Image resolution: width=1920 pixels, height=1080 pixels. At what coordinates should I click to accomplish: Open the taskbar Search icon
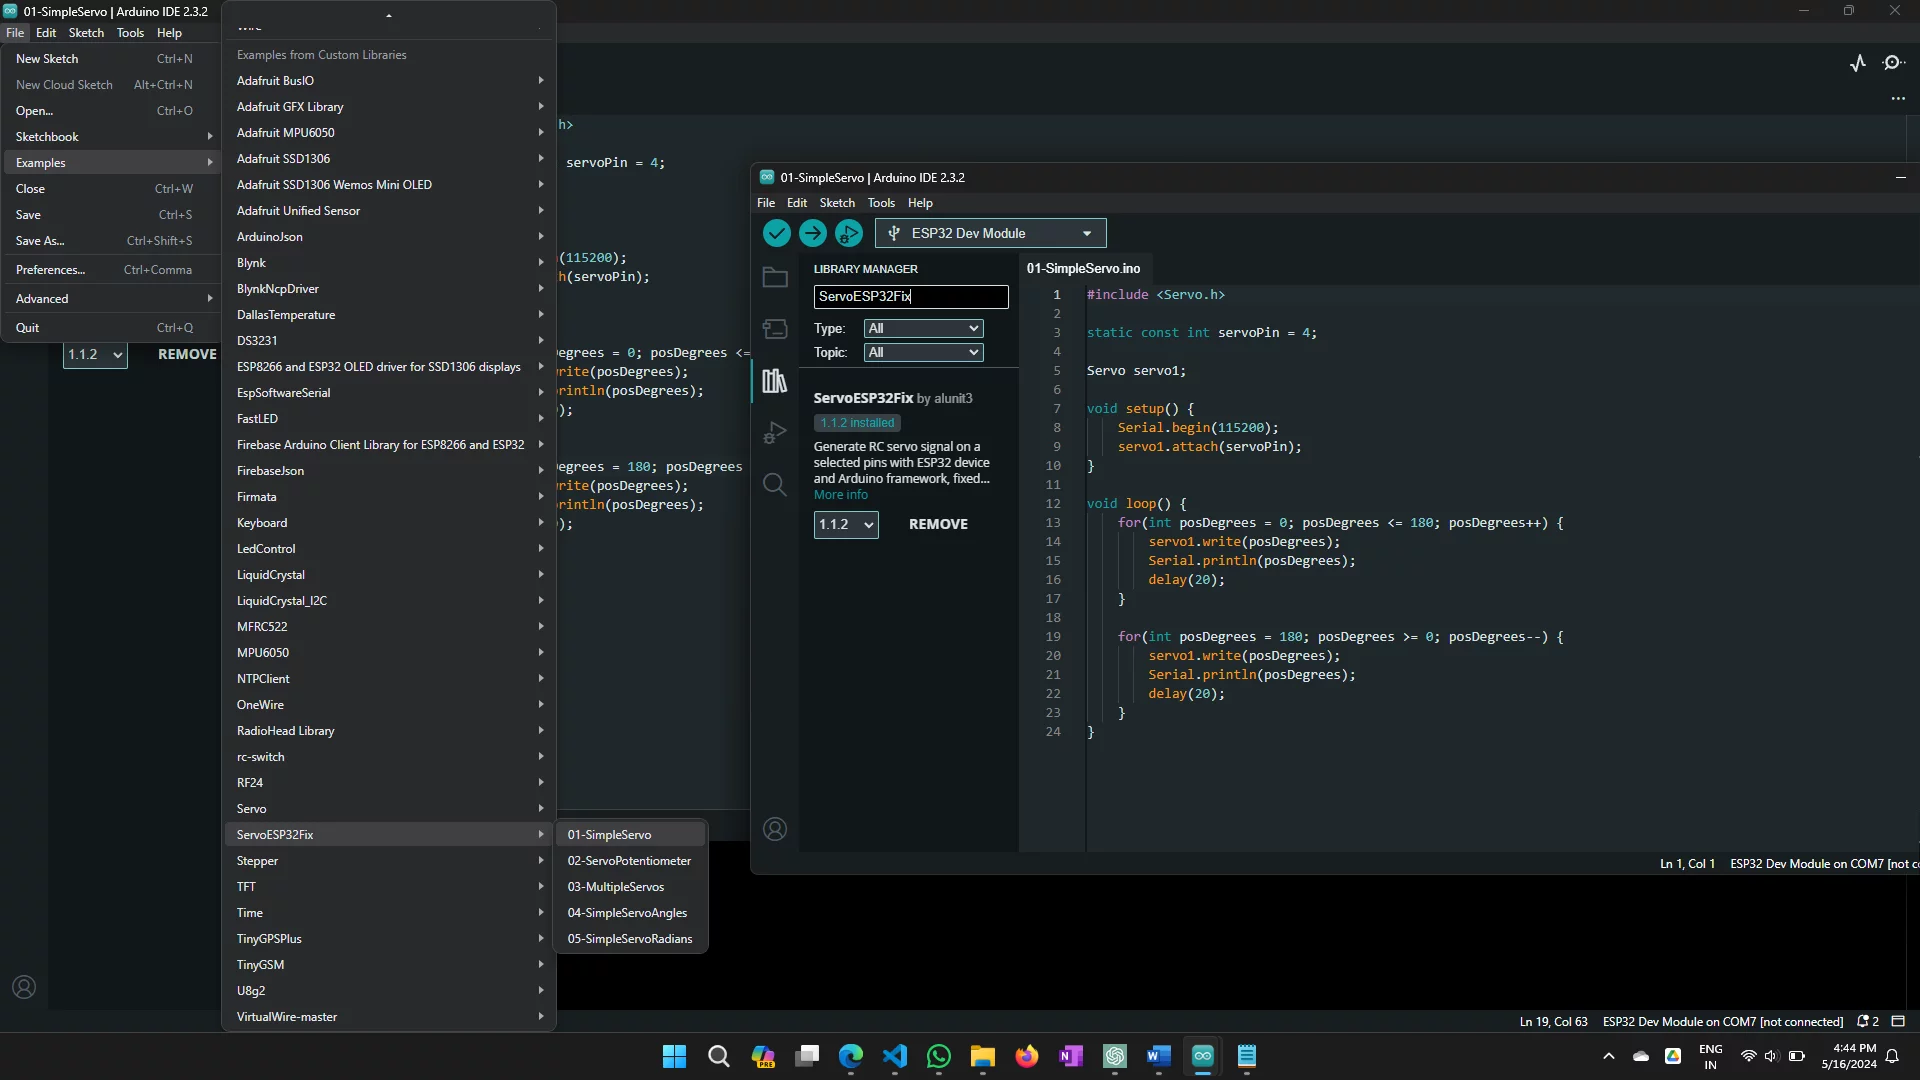pyautogui.click(x=718, y=1056)
